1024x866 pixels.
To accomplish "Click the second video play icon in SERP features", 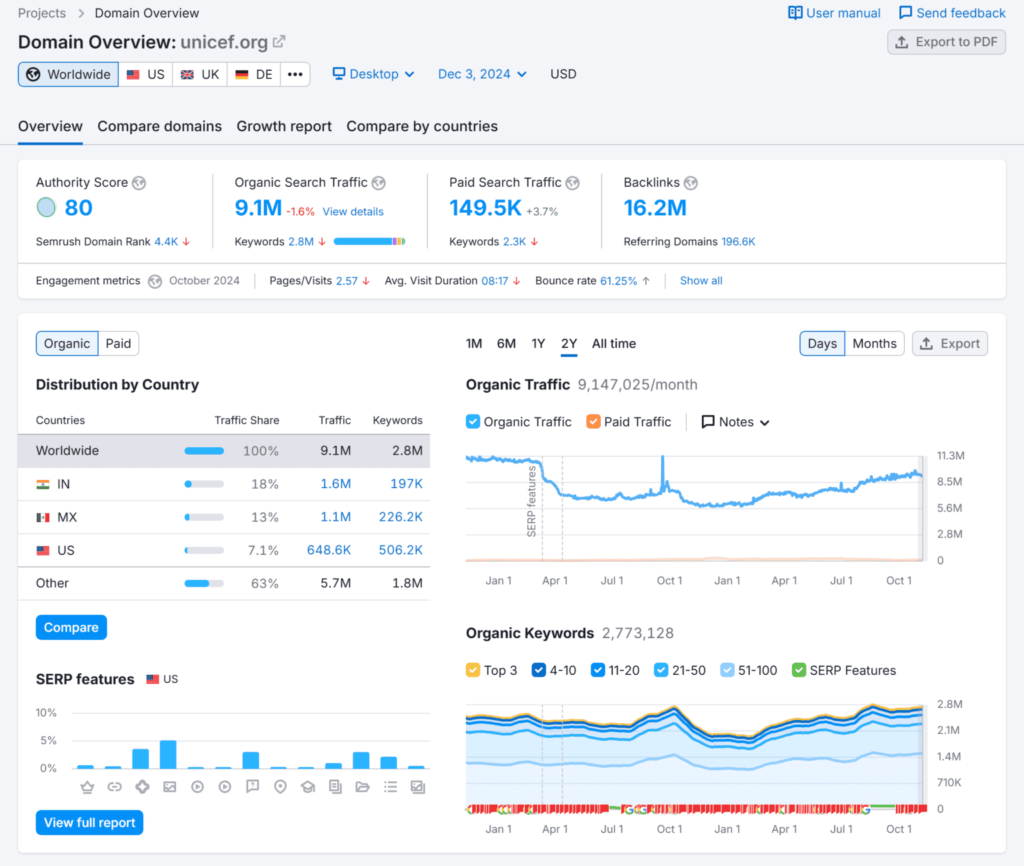I will pos(225,787).
